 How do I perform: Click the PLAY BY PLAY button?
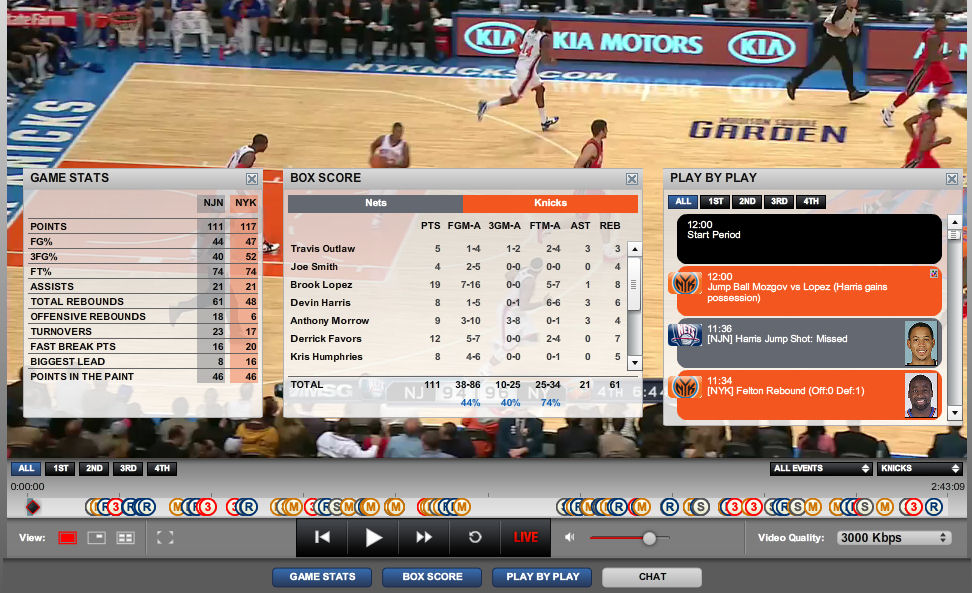(x=541, y=577)
